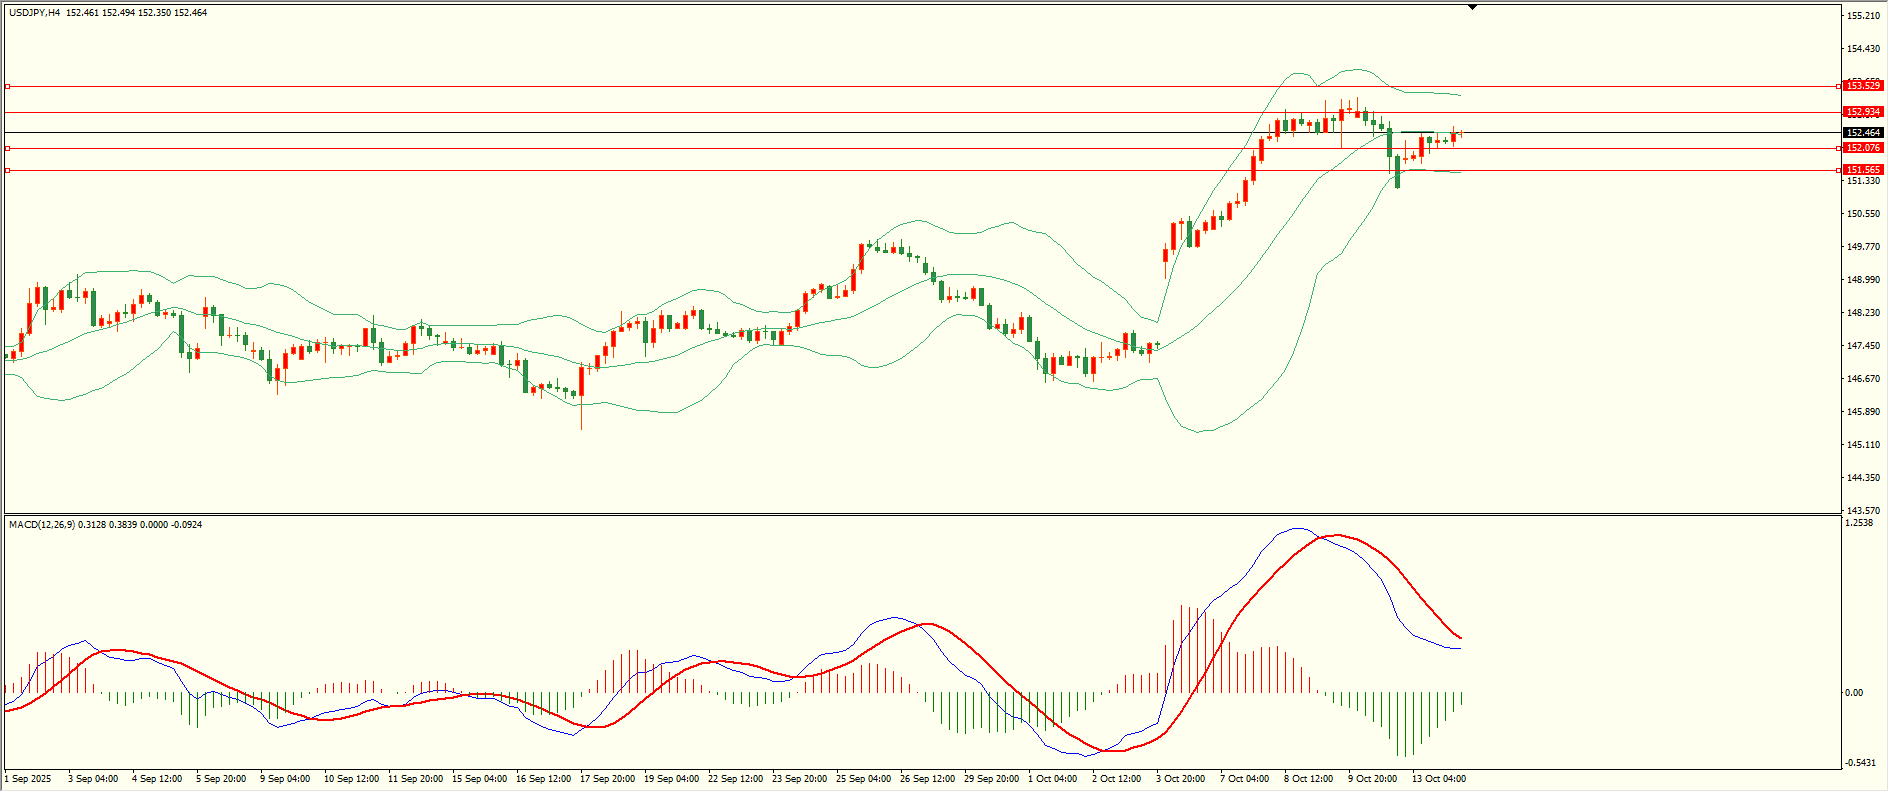Select the red 151.565 price label

[x=1863, y=170]
